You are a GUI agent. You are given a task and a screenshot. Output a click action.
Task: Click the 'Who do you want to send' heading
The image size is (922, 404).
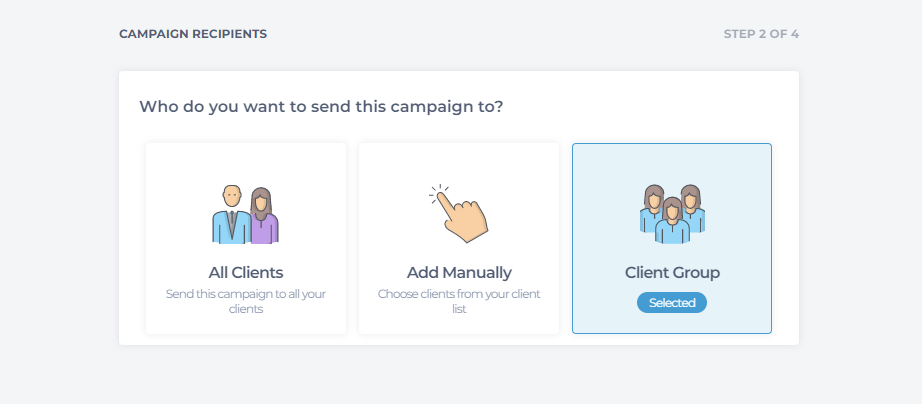[x=321, y=107]
